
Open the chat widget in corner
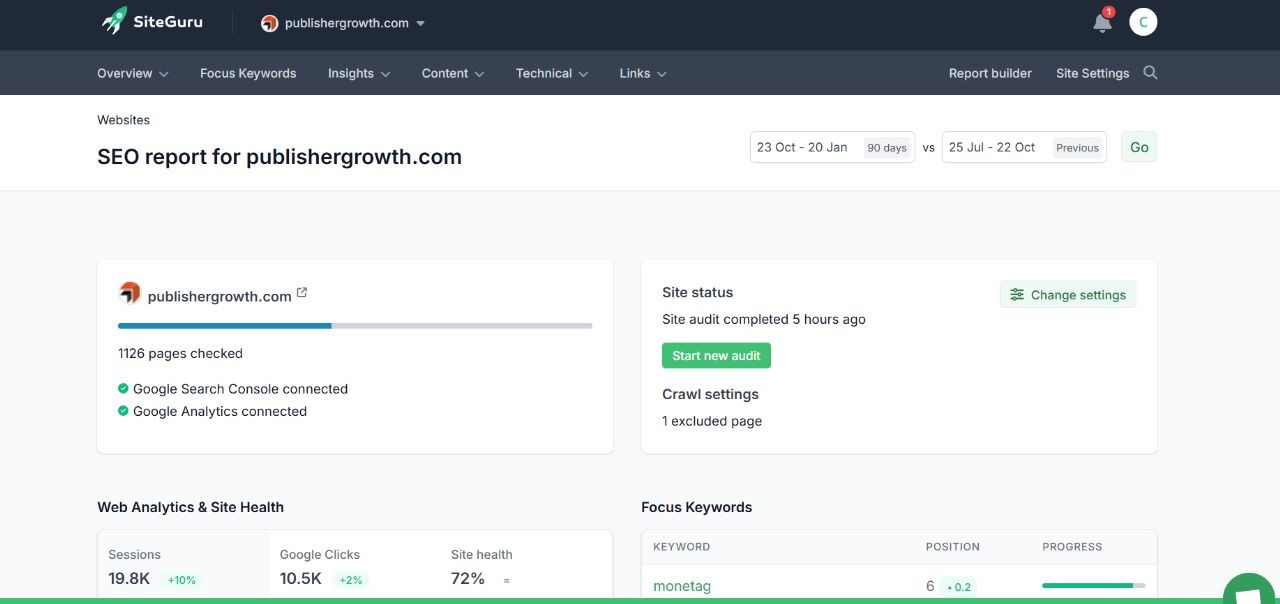[x=1250, y=589]
